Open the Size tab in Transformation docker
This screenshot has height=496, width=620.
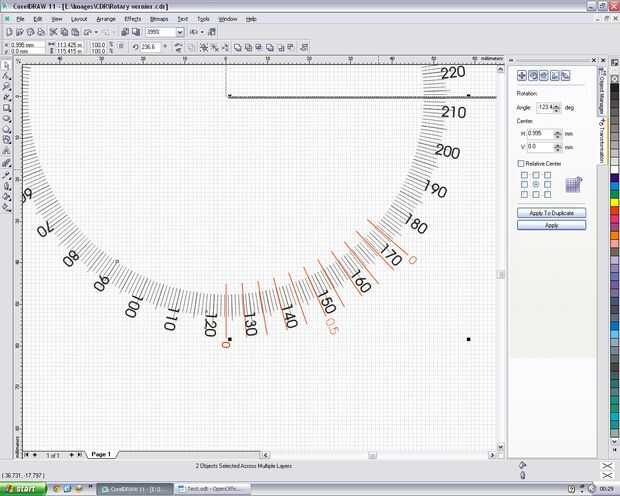click(555, 76)
